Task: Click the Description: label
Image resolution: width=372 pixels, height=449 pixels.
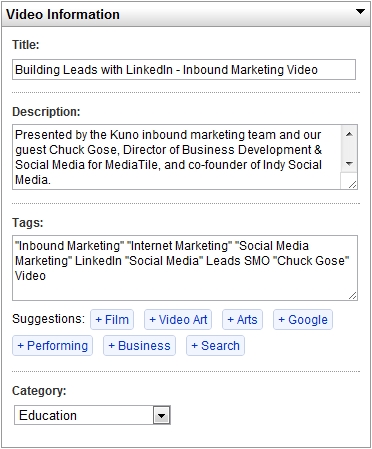Action: click(46, 112)
